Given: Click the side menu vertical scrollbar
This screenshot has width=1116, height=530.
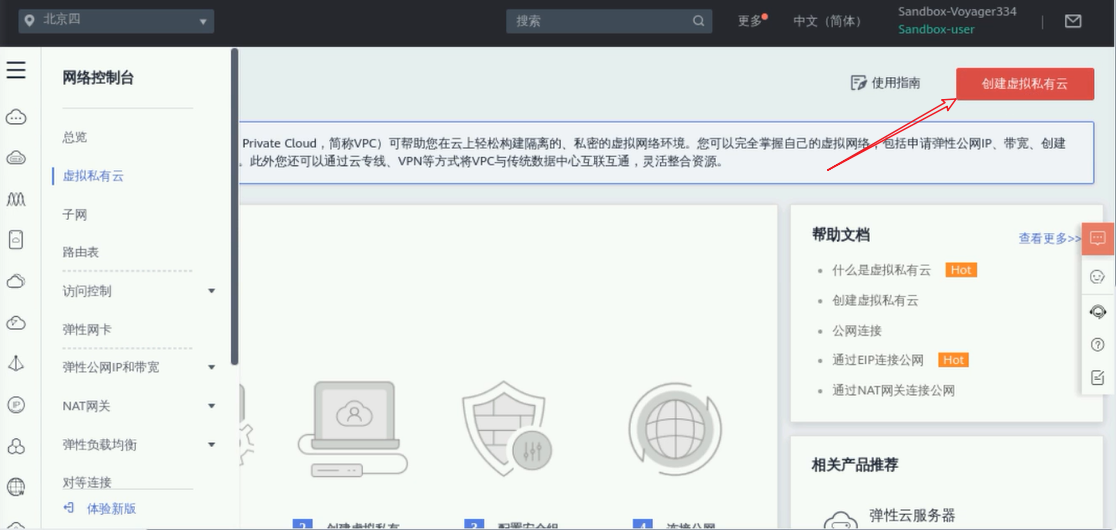Looking at the screenshot, I should (x=235, y=206).
